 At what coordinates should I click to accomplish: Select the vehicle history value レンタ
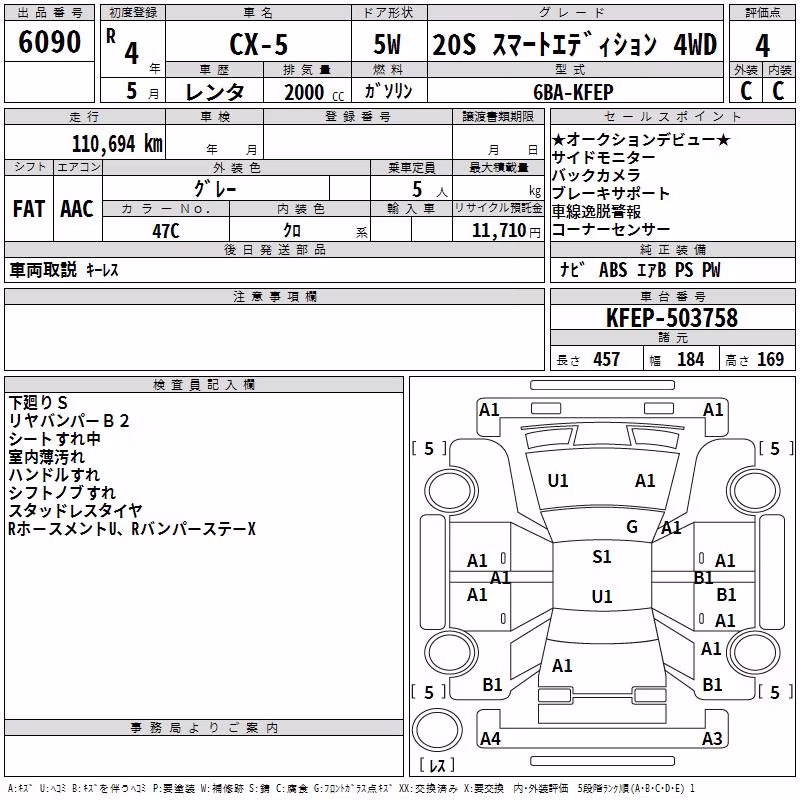[215, 92]
